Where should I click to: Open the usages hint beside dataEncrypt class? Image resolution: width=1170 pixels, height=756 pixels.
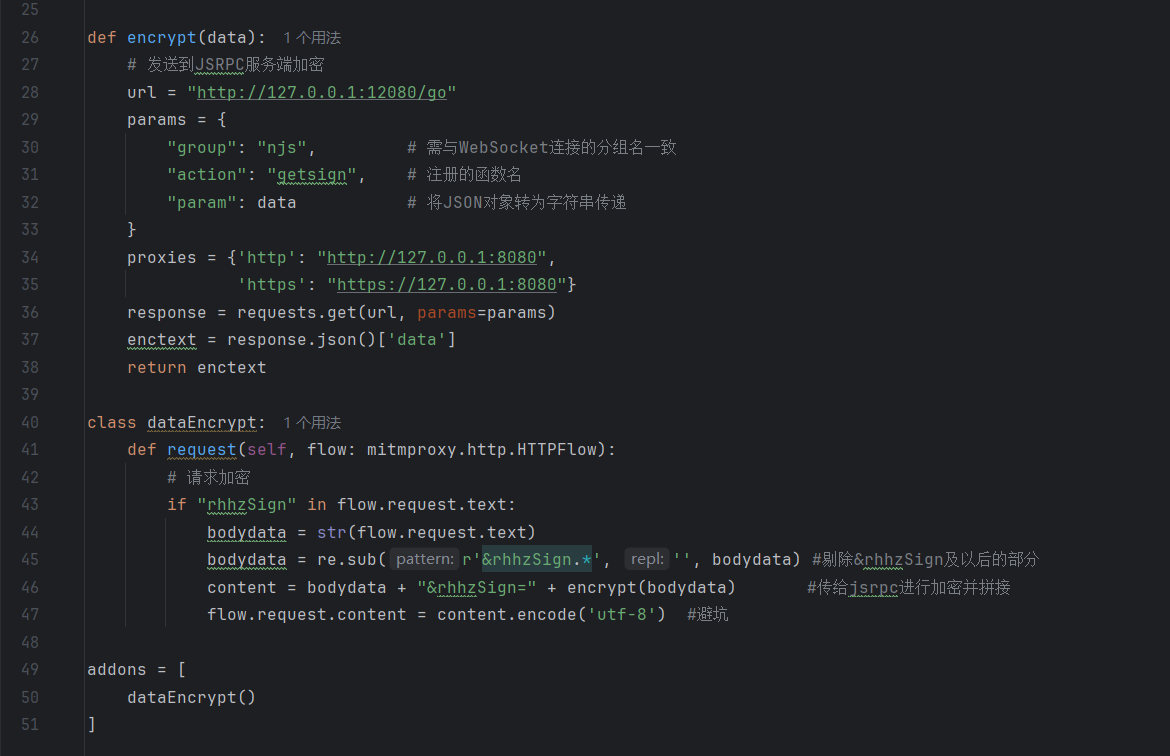tap(312, 422)
